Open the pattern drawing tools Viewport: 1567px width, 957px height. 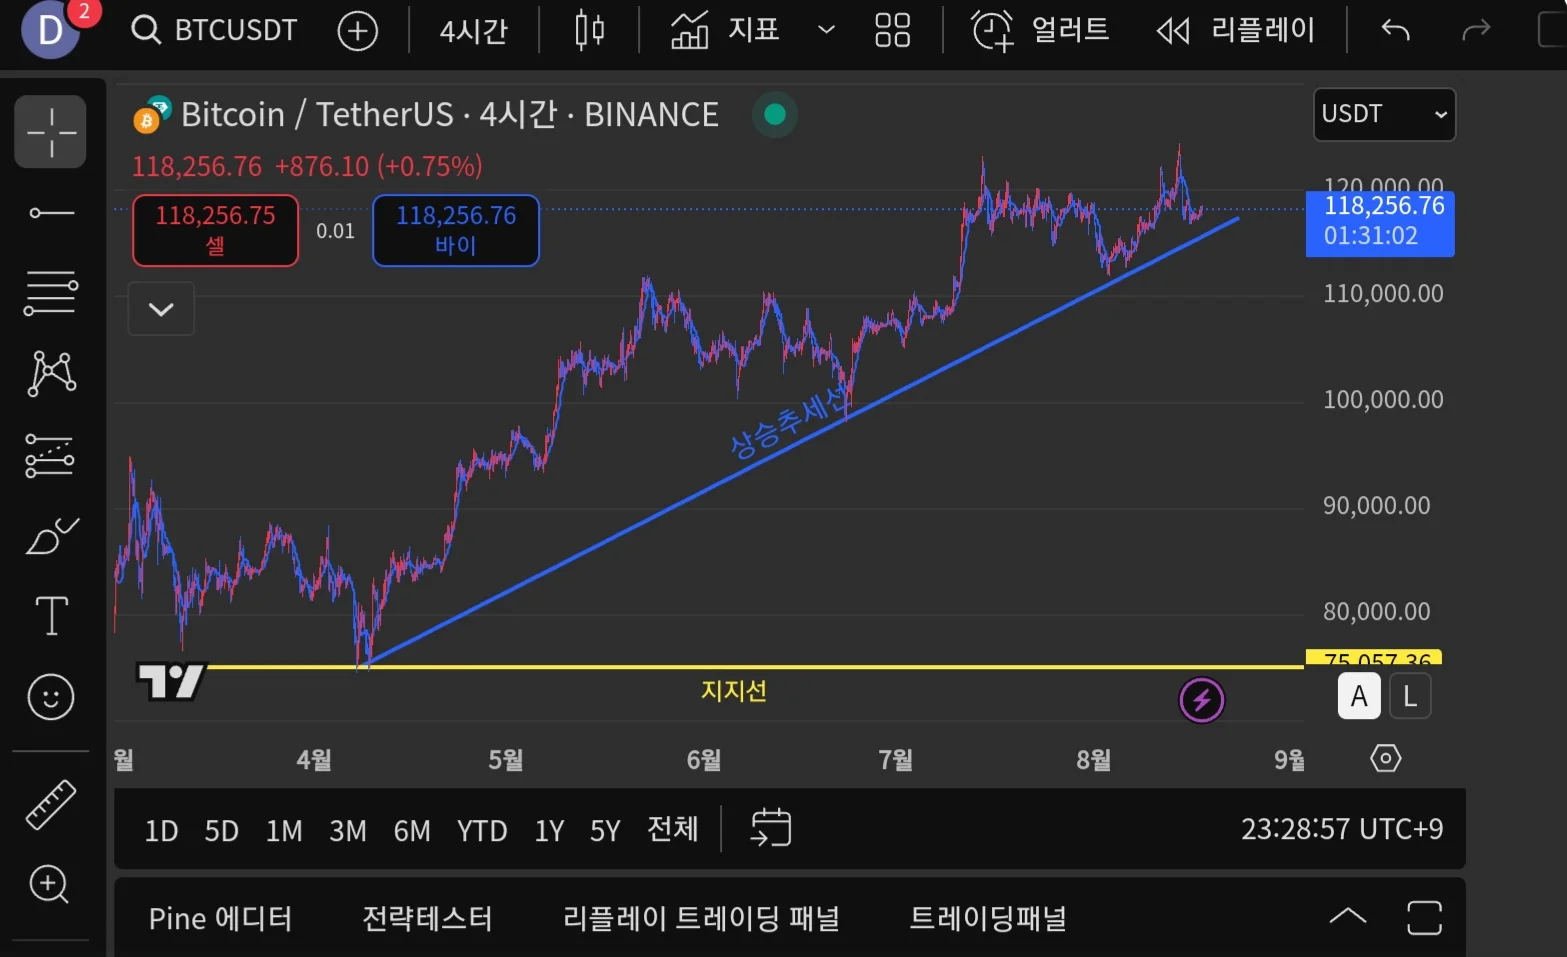coord(50,373)
